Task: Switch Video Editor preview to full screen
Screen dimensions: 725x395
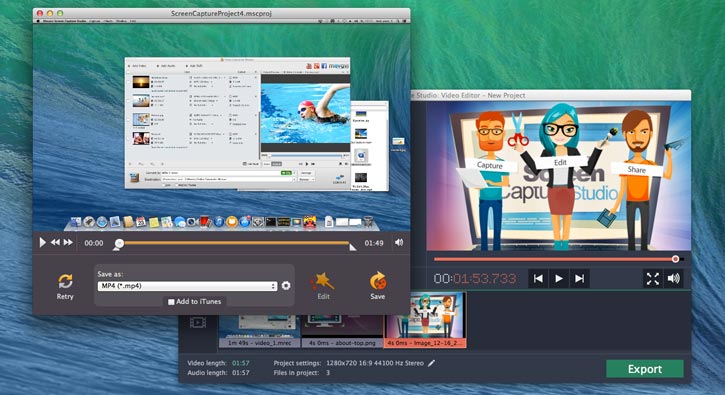Action: [653, 278]
